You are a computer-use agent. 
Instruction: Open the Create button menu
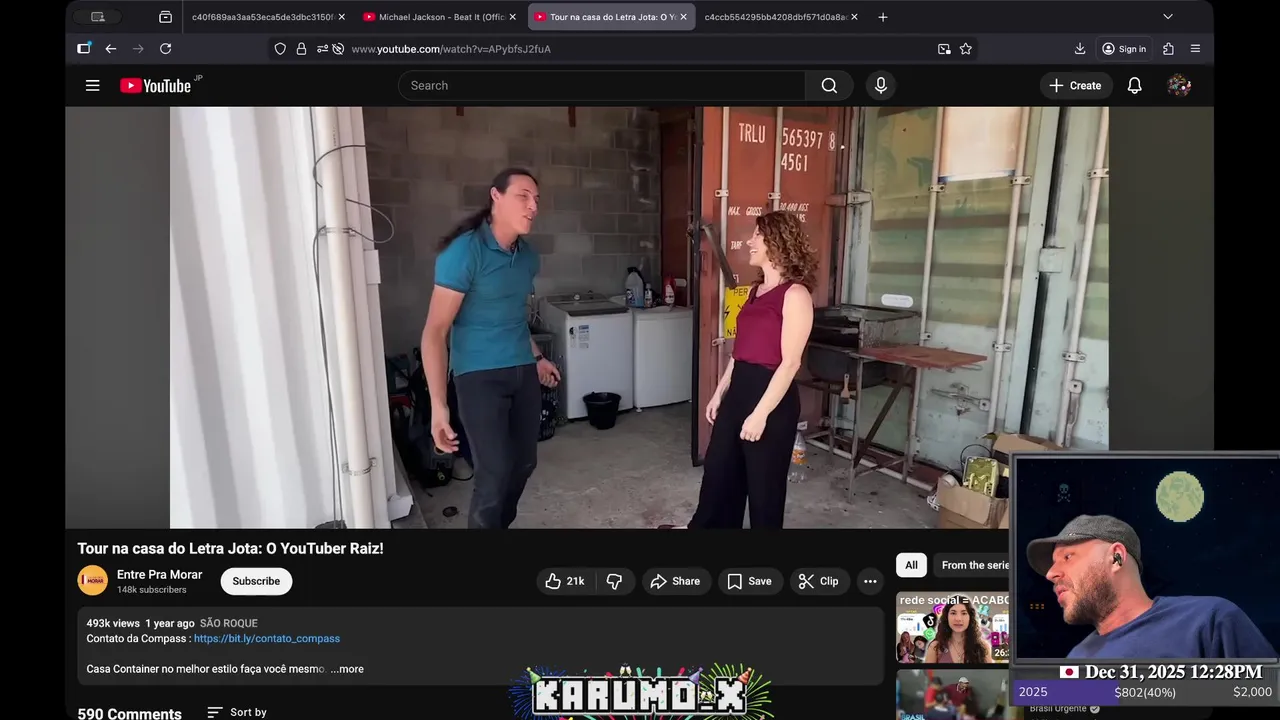tap(1075, 86)
